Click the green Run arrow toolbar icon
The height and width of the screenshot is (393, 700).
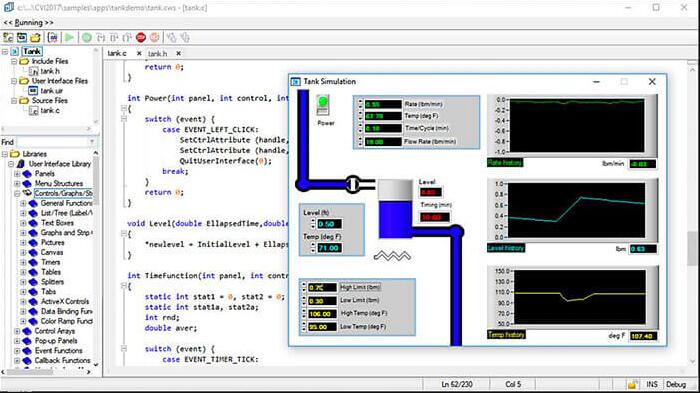pos(69,38)
